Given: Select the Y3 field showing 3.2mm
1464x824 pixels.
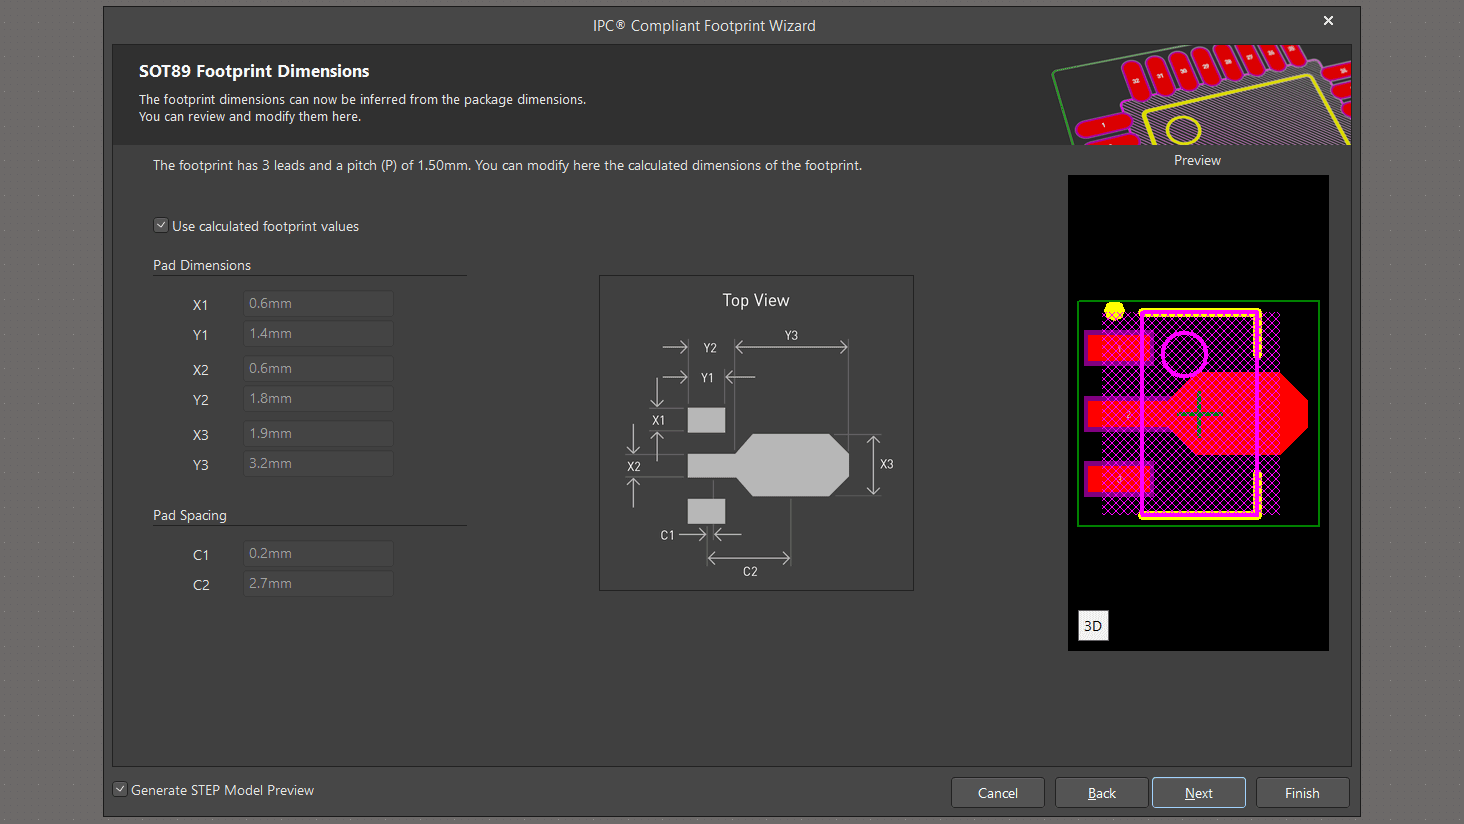Looking at the screenshot, I should click(318, 464).
